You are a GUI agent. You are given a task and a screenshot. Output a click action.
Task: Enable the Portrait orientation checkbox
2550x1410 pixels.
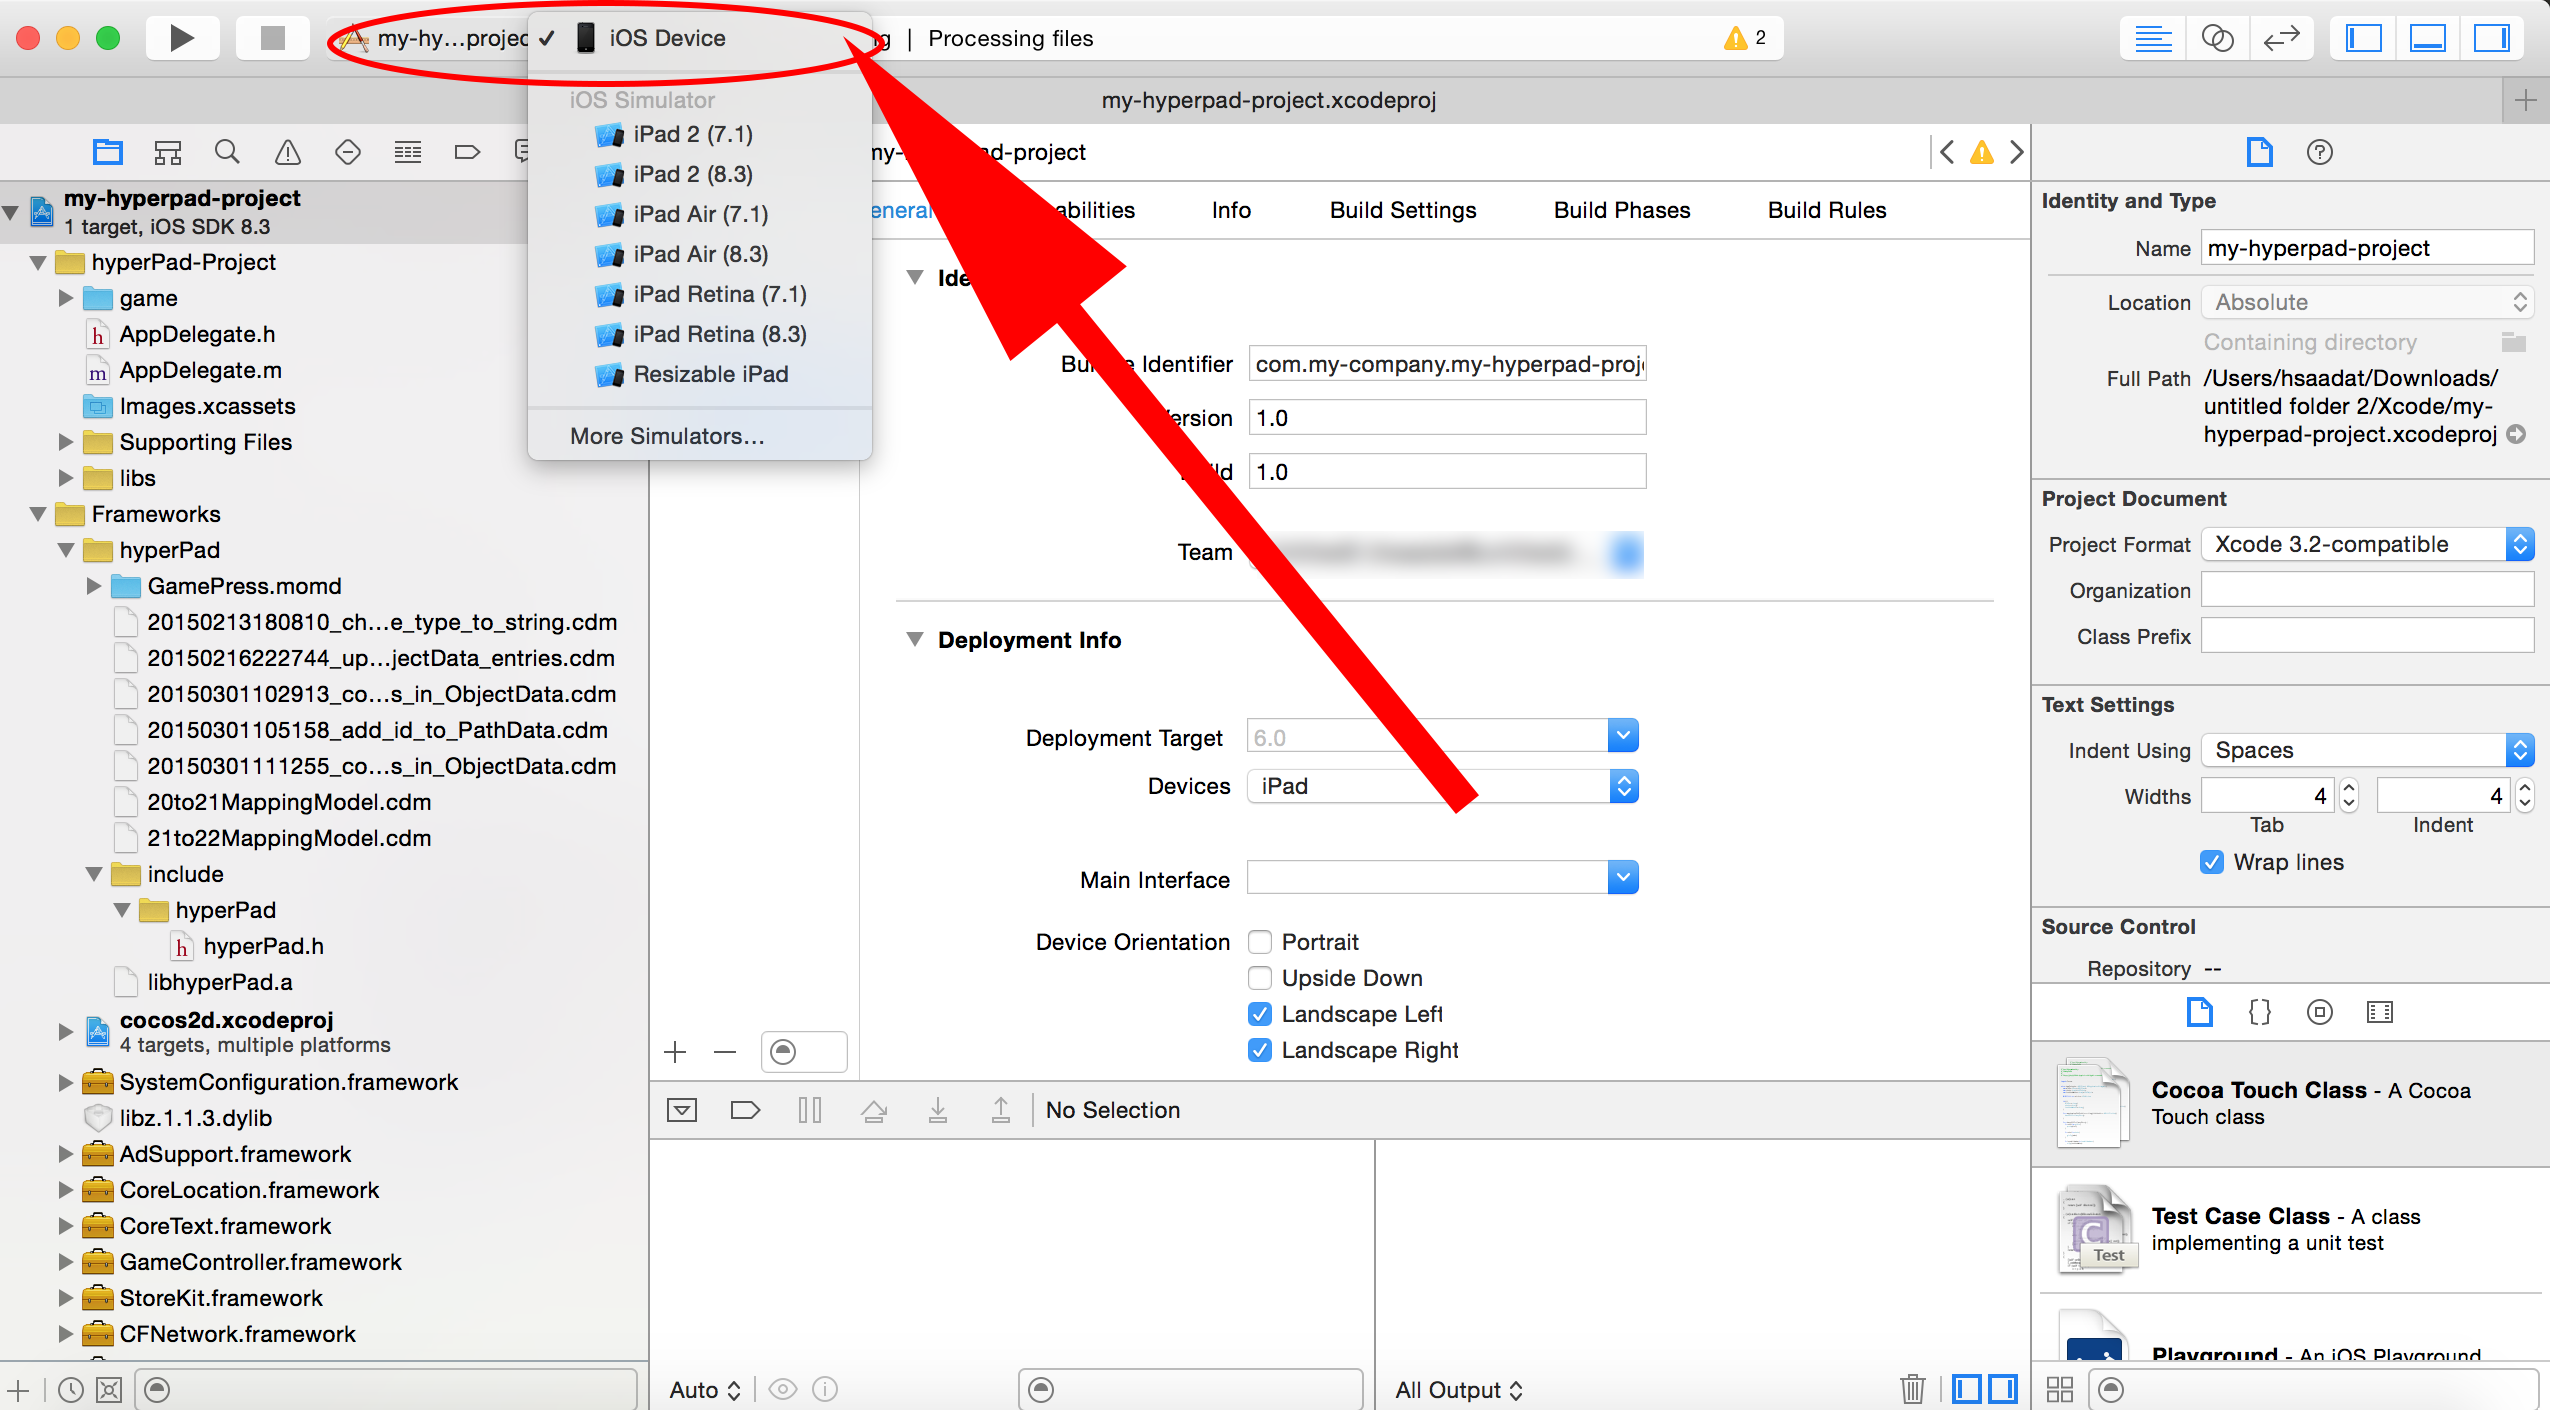click(x=1260, y=942)
